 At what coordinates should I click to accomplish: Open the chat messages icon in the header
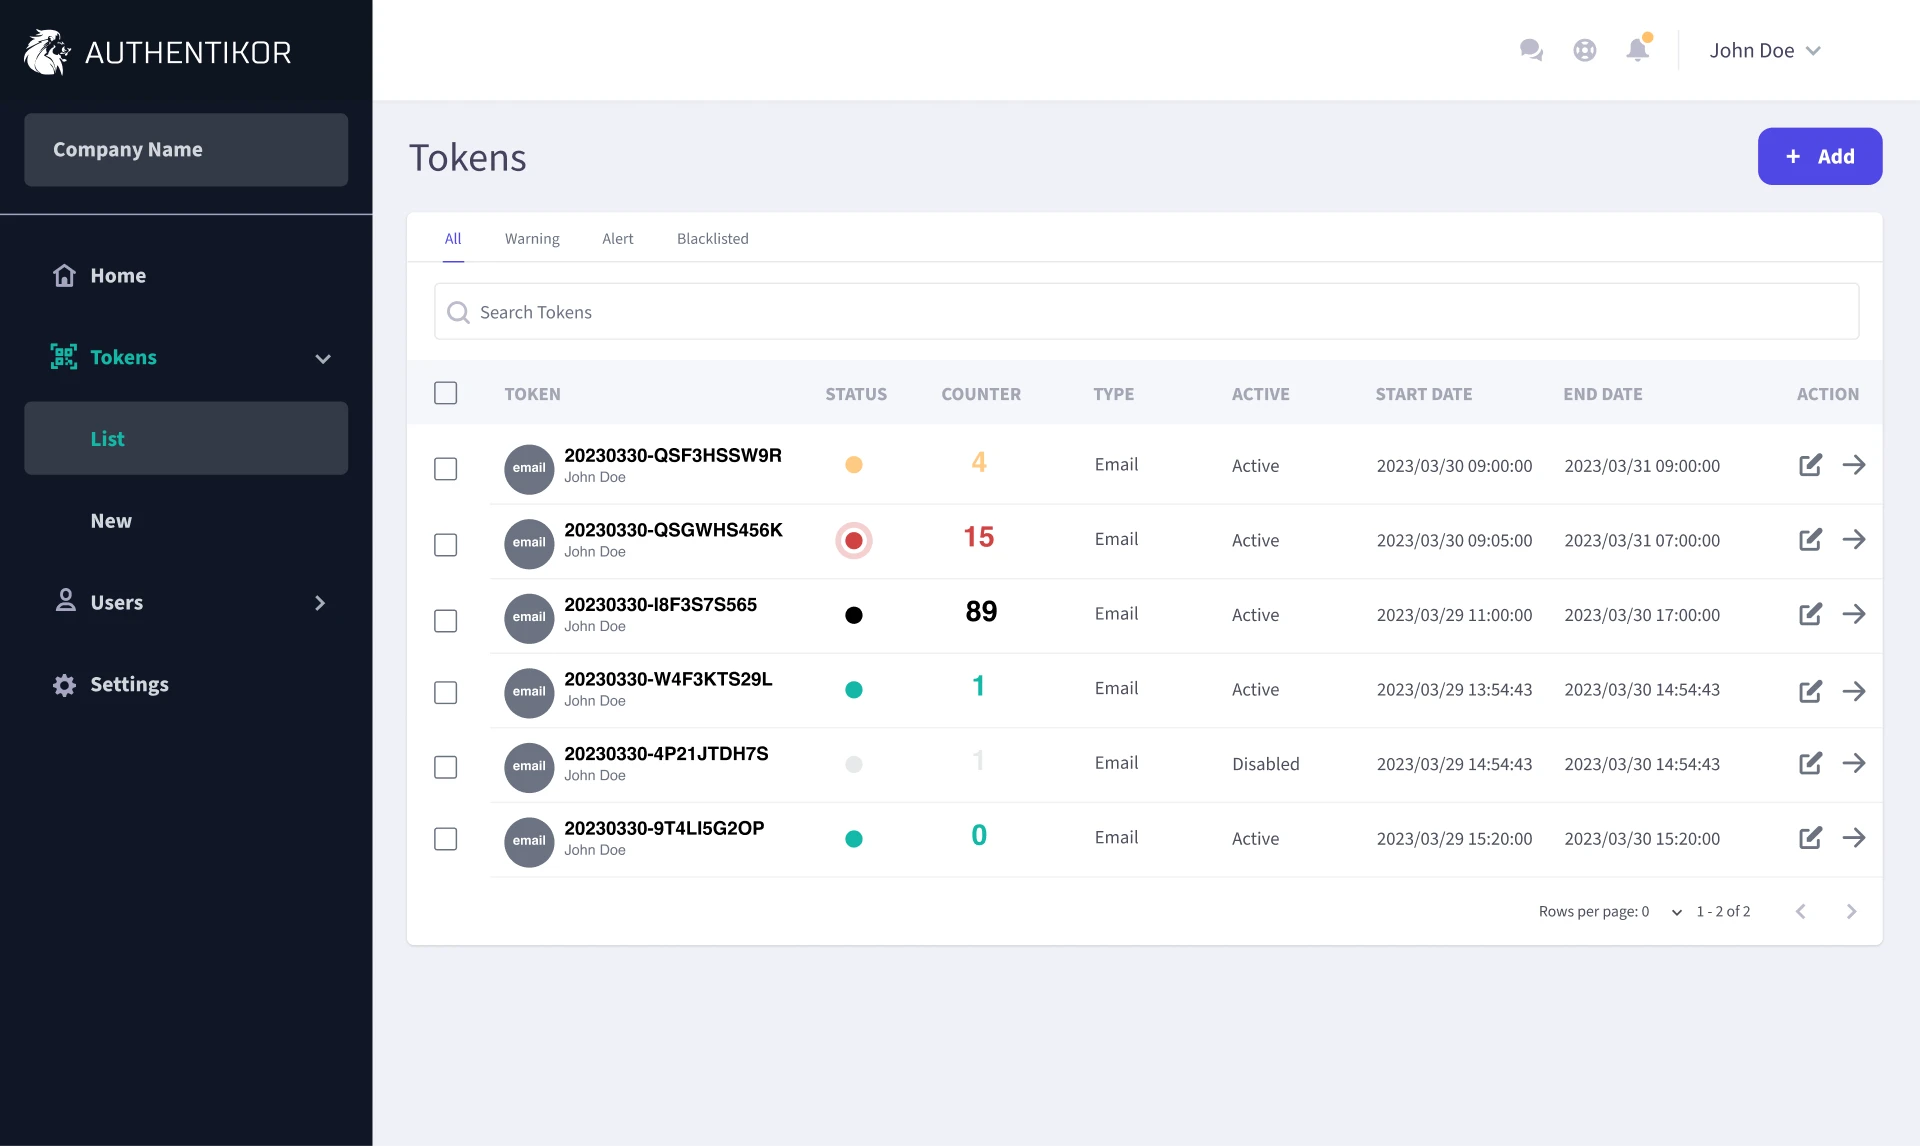click(x=1531, y=49)
